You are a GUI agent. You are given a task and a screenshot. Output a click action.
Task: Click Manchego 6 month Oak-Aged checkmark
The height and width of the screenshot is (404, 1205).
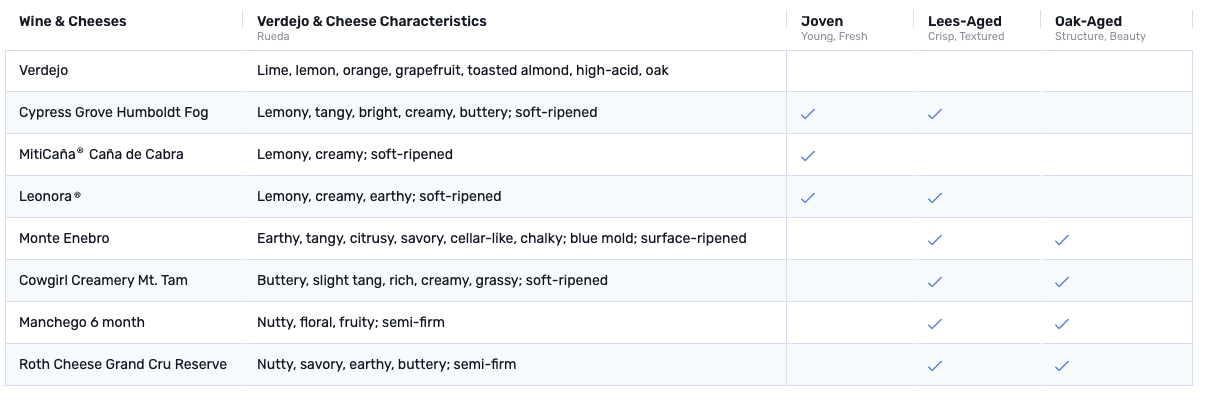click(x=1062, y=324)
